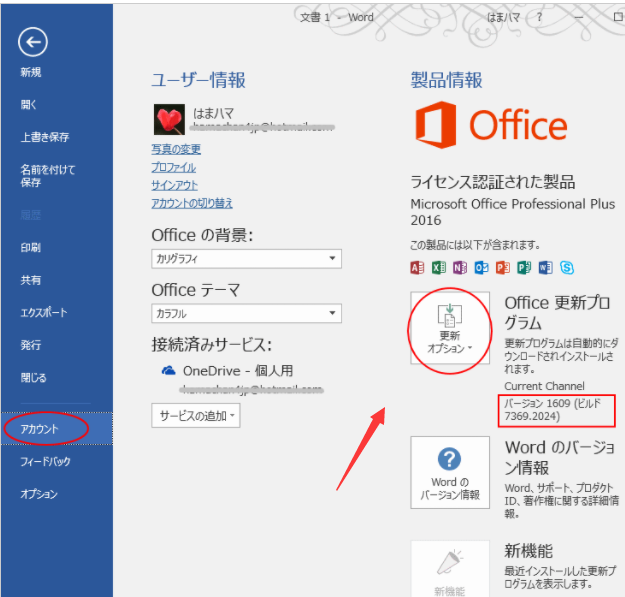The image size is (625, 597).
Task: Select 発行 in the sidebar
Action: click(x=31, y=345)
